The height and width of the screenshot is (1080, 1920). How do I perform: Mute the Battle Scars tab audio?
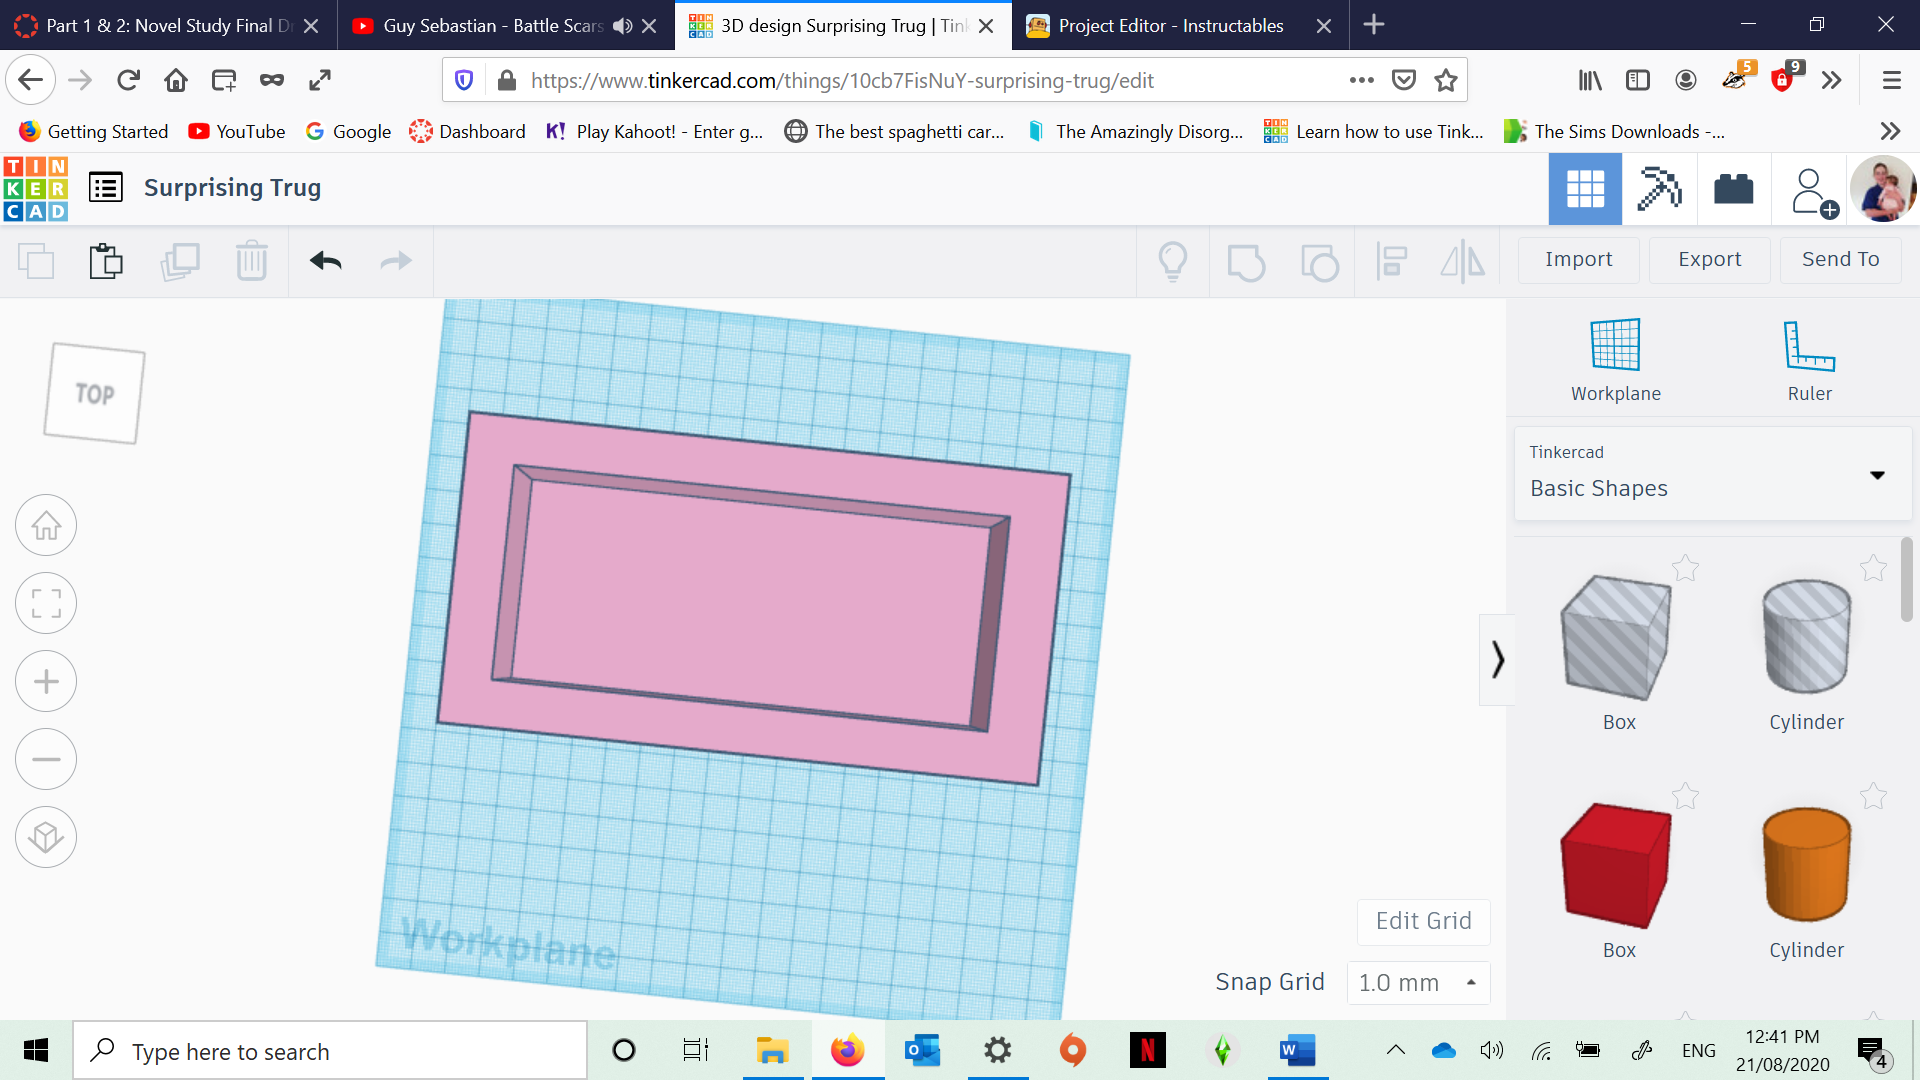click(623, 26)
